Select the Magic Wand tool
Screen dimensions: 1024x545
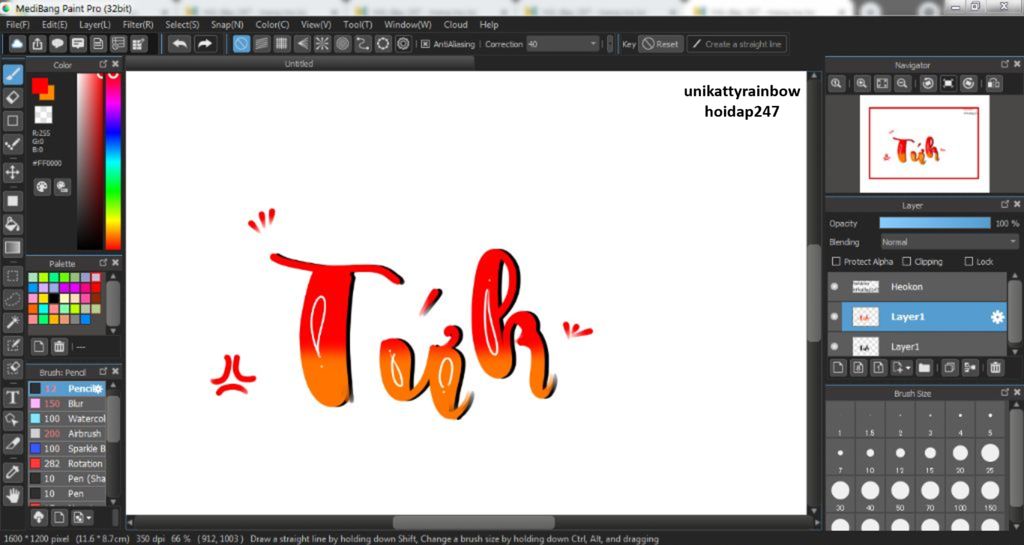click(x=12, y=322)
